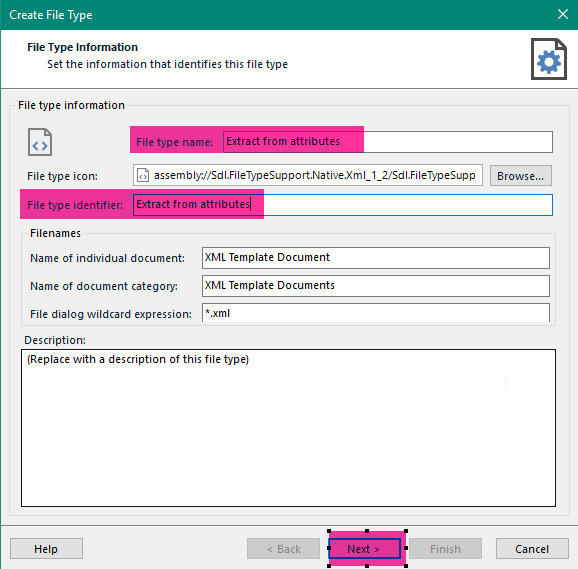Click inside the Description text area
Image resolution: width=578 pixels, height=569 pixels.
(x=288, y=428)
